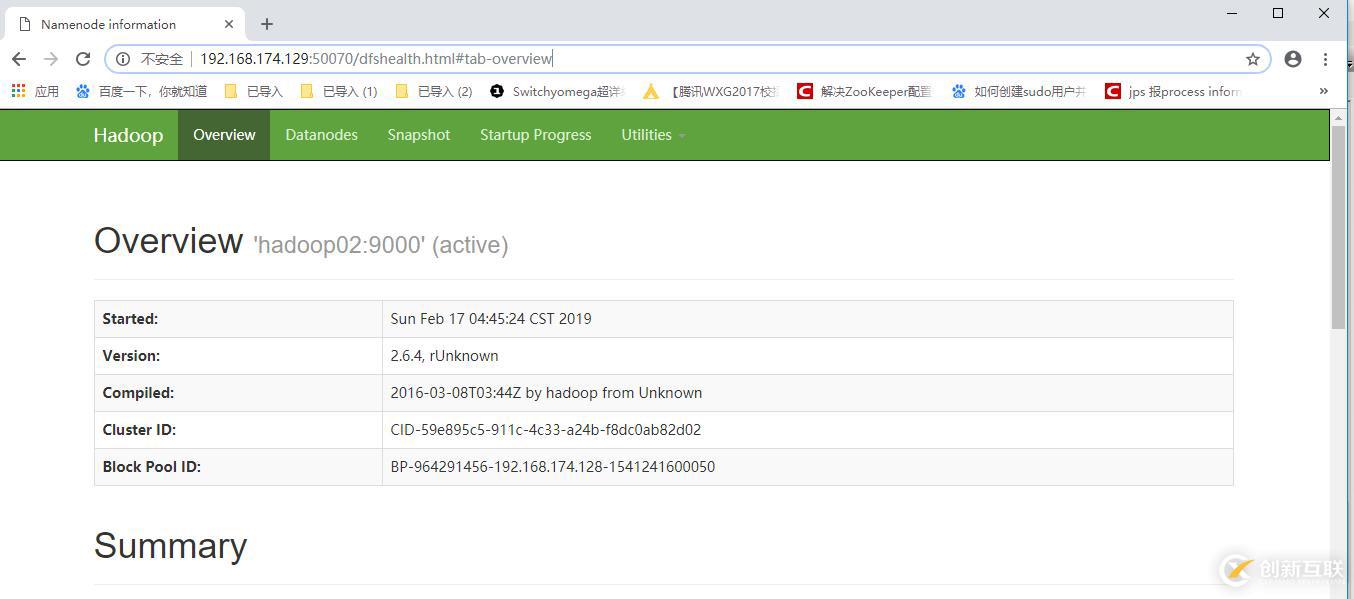The image size is (1354, 599).
Task: Open the 已导入 (1) bookmarks folder
Action: [x=339, y=91]
